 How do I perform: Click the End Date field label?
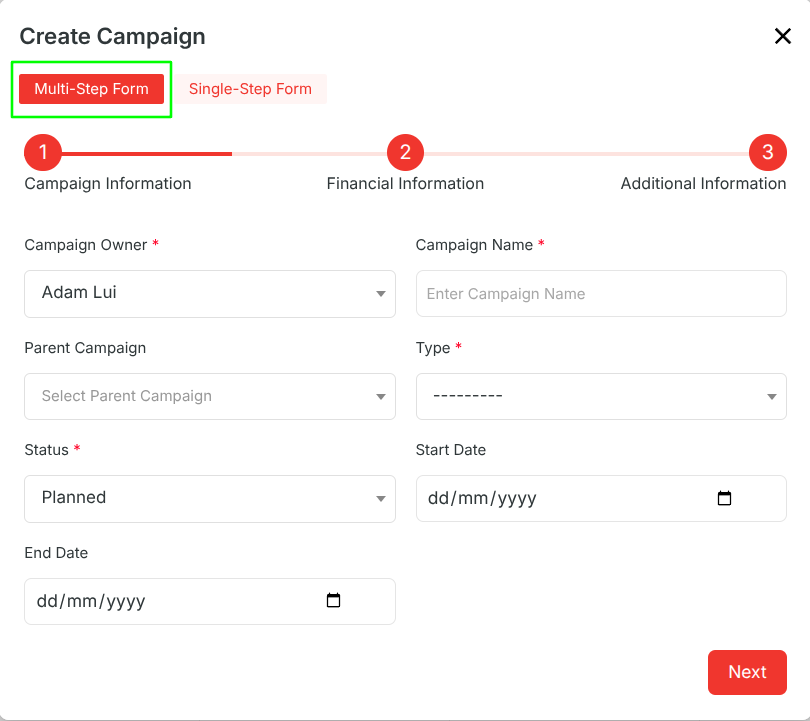point(56,553)
